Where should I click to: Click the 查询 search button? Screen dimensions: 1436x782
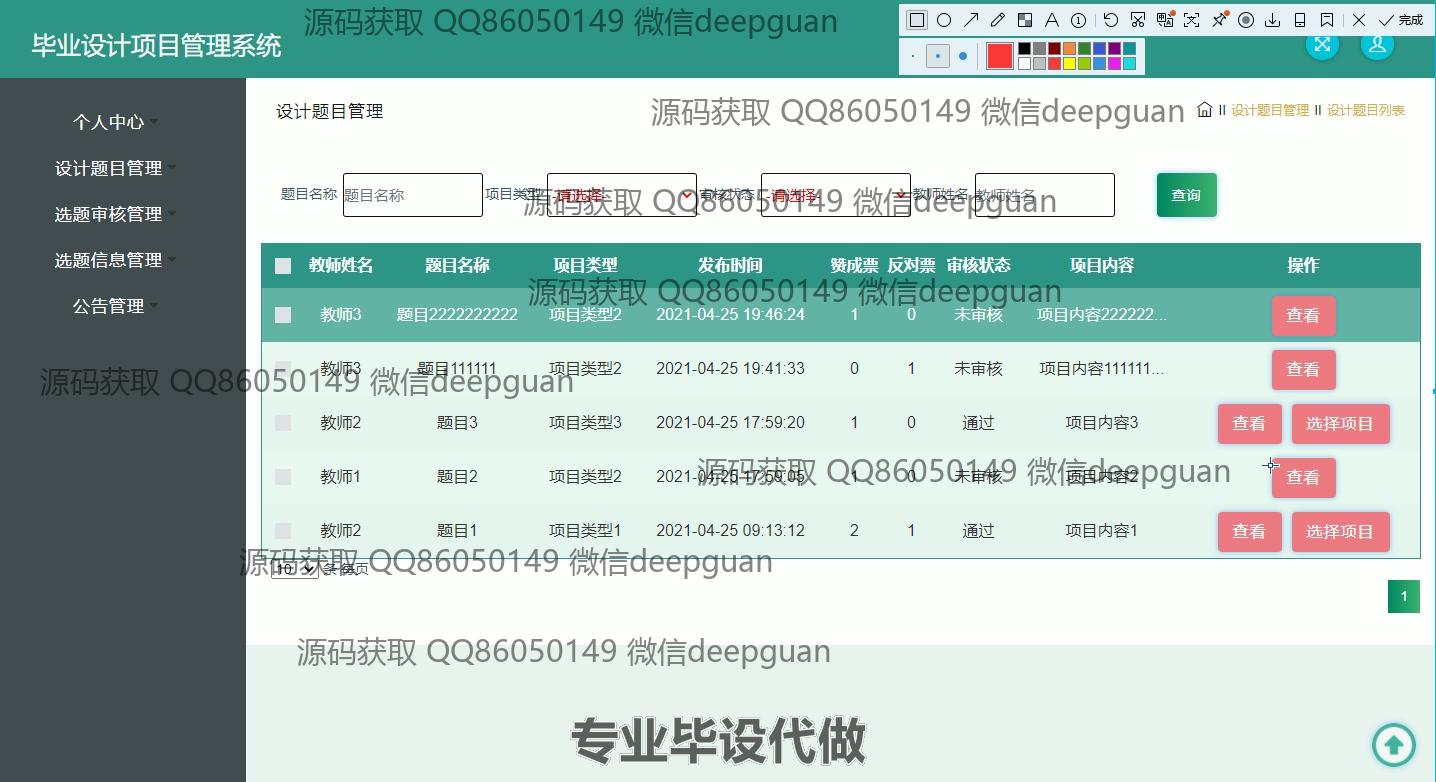[1186, 195]
